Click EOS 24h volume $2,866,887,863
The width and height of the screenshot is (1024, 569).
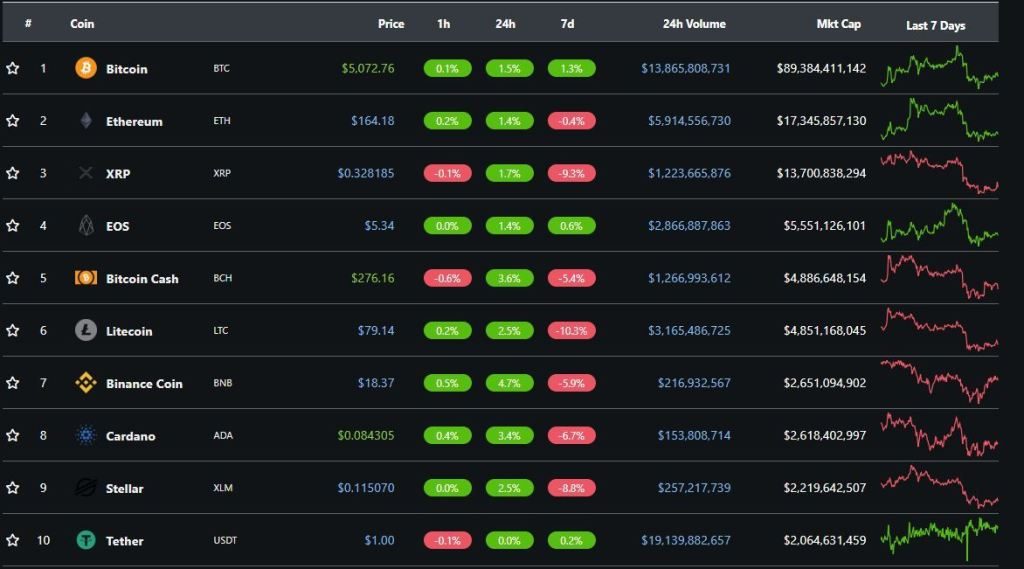(x=689, y=225)
